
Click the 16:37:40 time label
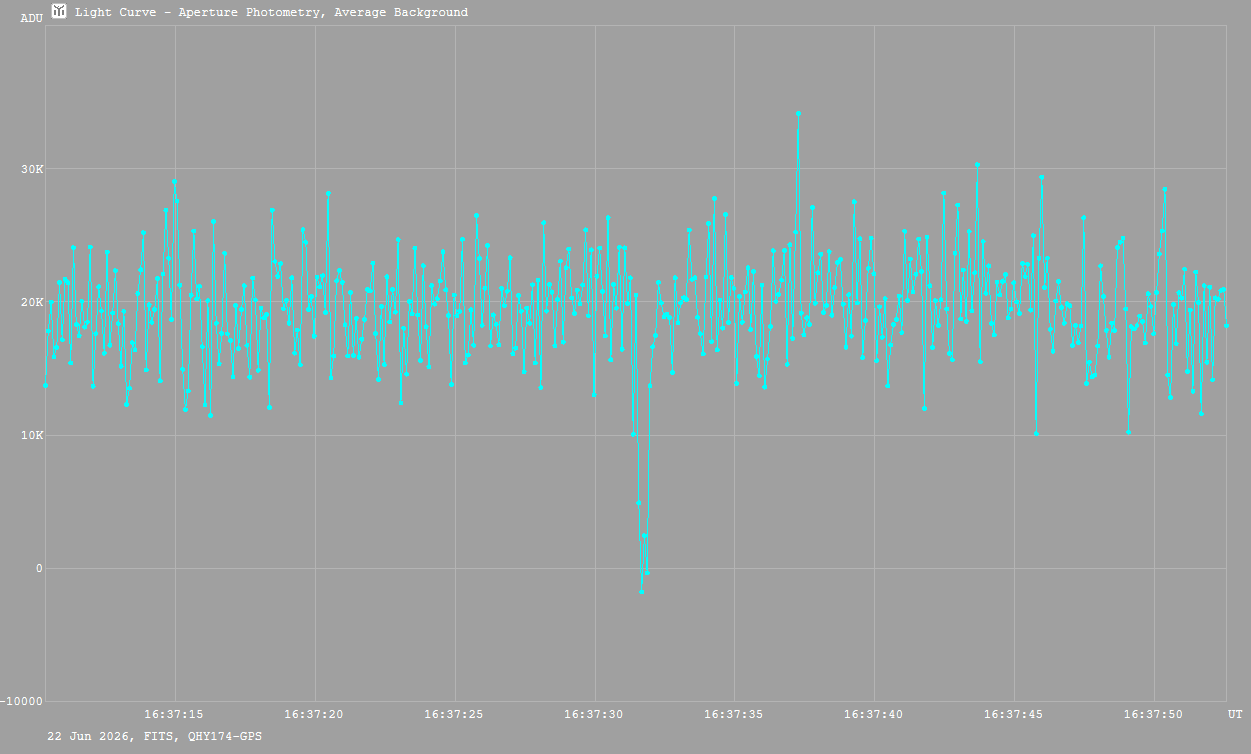click(874, 714)
